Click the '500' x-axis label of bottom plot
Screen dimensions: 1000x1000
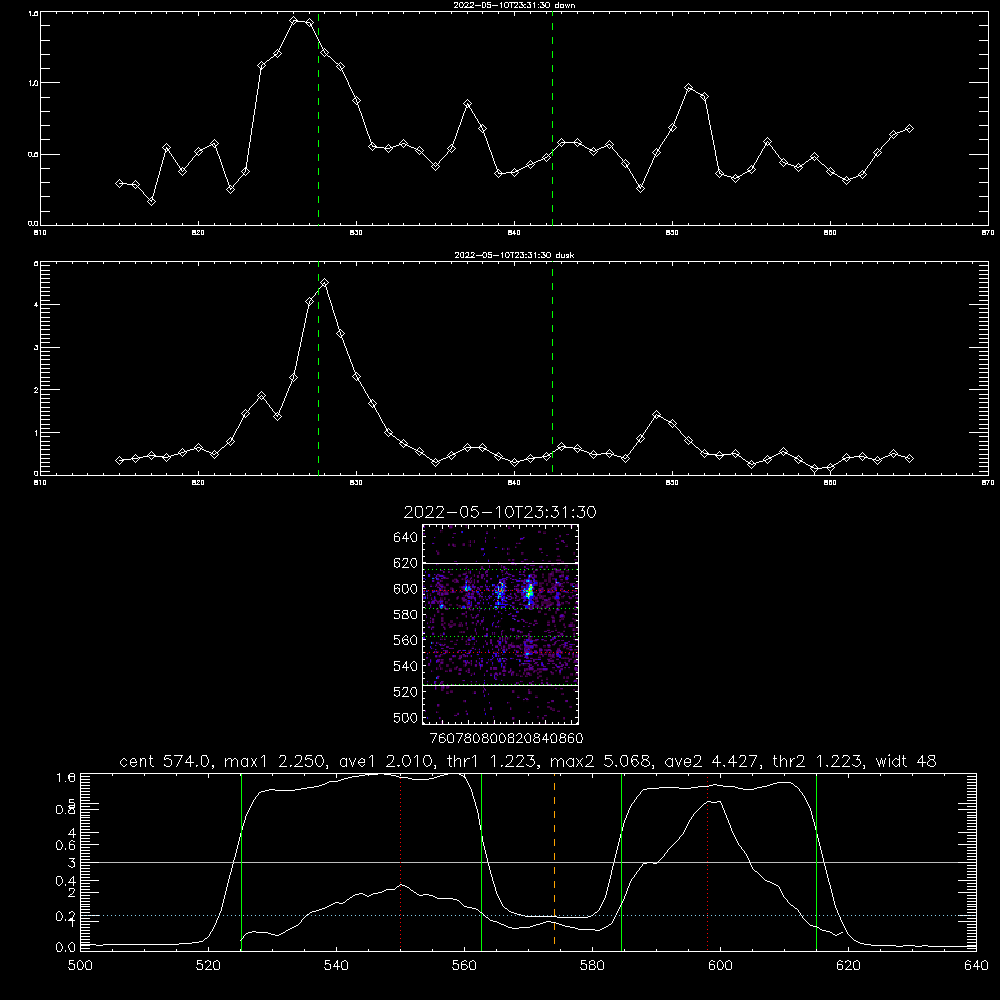(x=80, y=966)
